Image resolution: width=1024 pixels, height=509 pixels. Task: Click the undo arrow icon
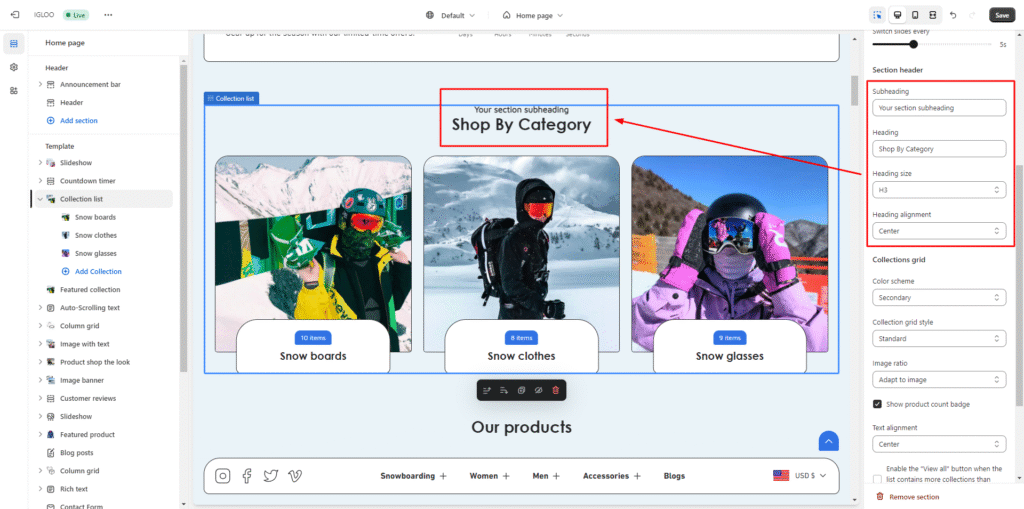coord(953,15)
